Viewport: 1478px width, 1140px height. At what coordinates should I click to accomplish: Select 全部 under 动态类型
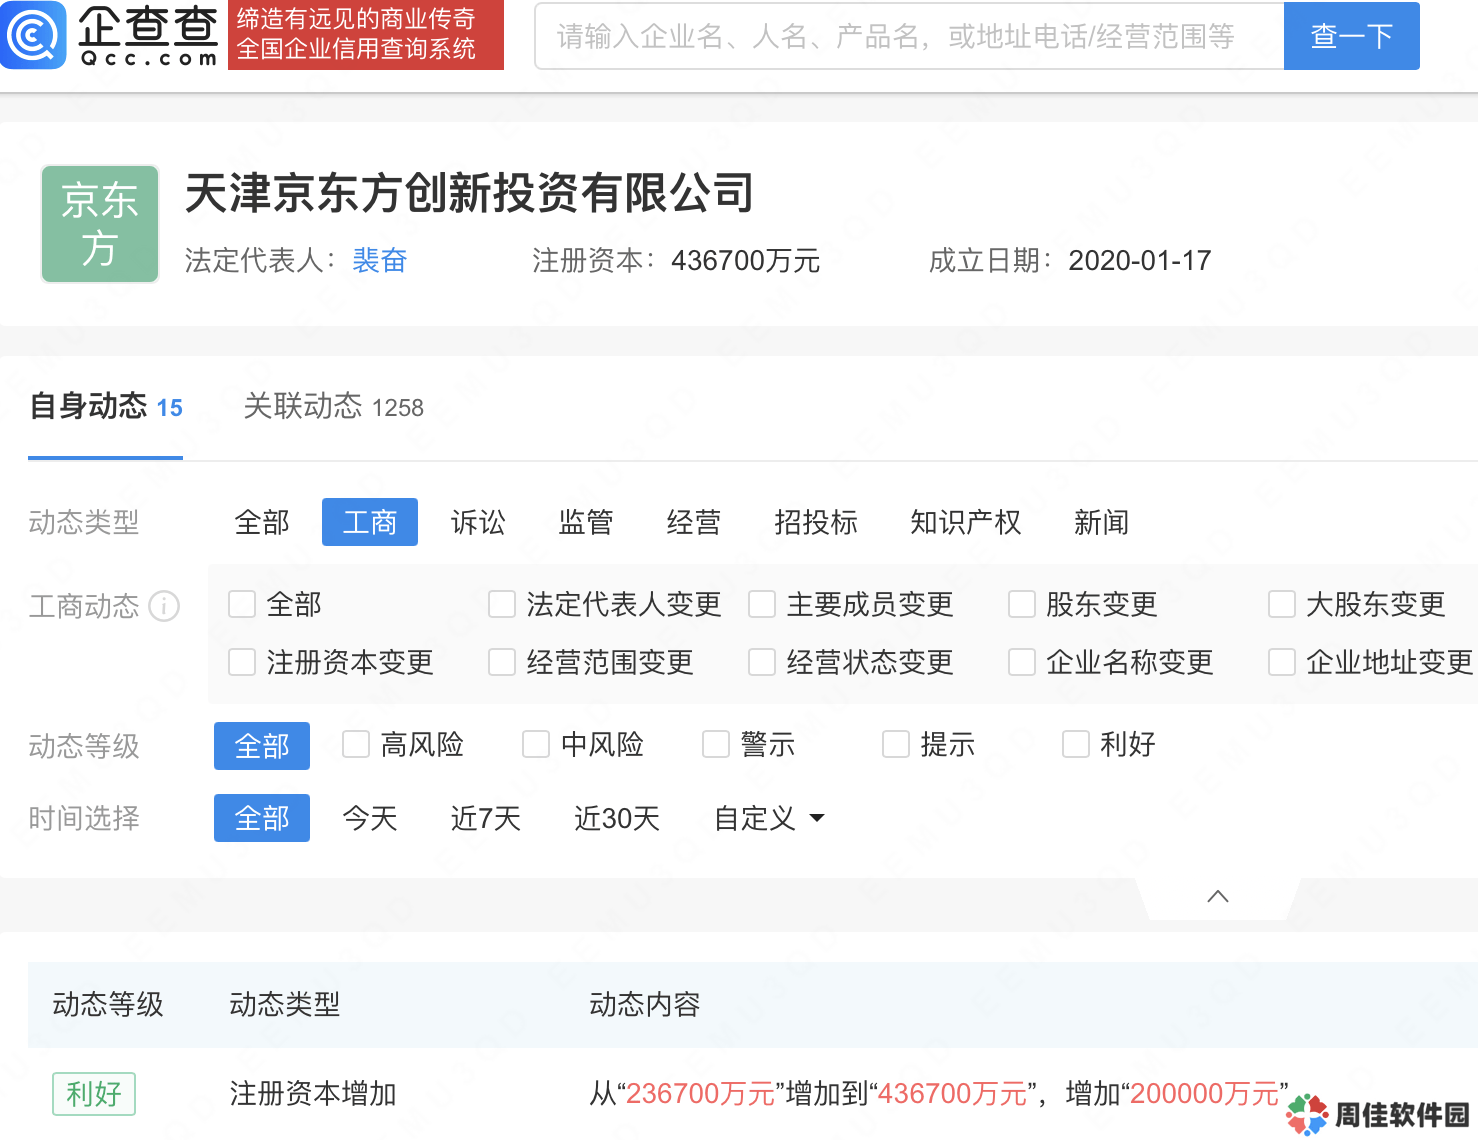point(262,522)
